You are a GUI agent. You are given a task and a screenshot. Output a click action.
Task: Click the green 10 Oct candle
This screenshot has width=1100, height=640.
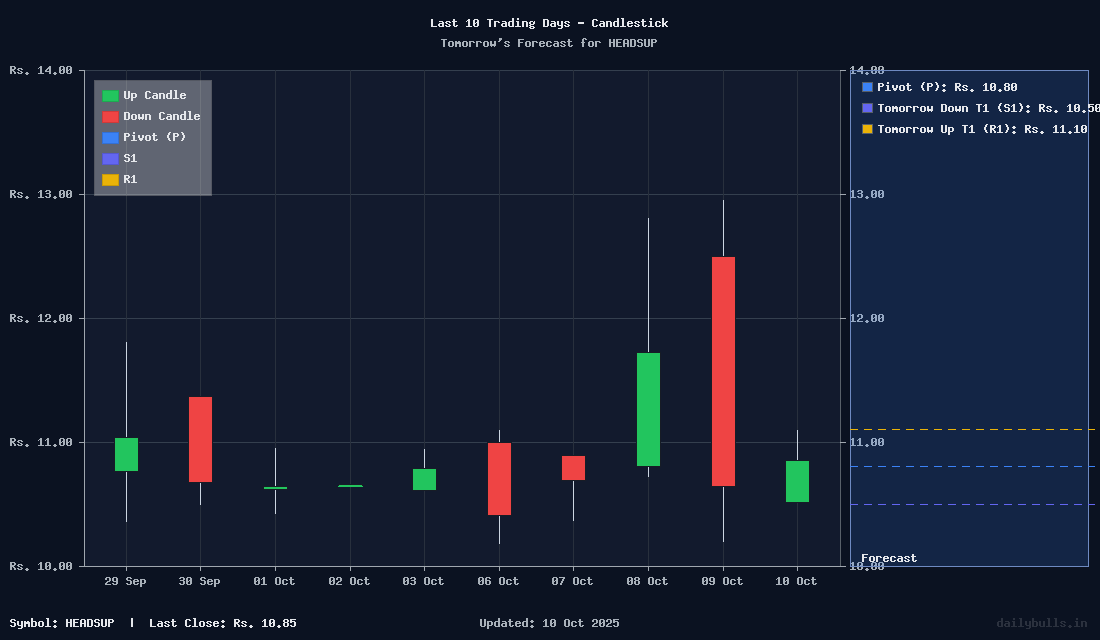pos(797,481)
